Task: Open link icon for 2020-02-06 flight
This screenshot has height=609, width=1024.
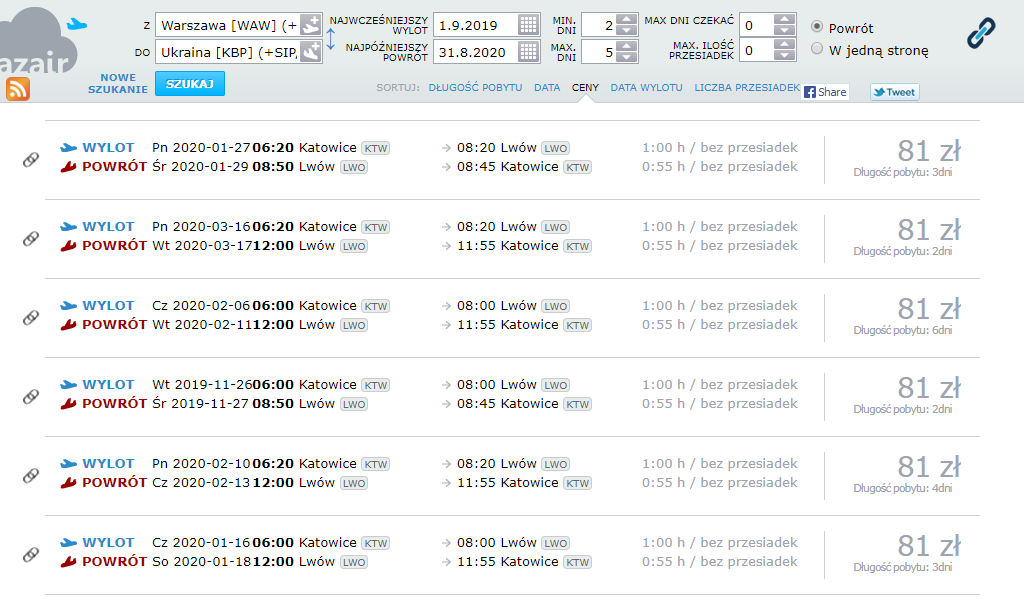Action: tap(31, 317)
